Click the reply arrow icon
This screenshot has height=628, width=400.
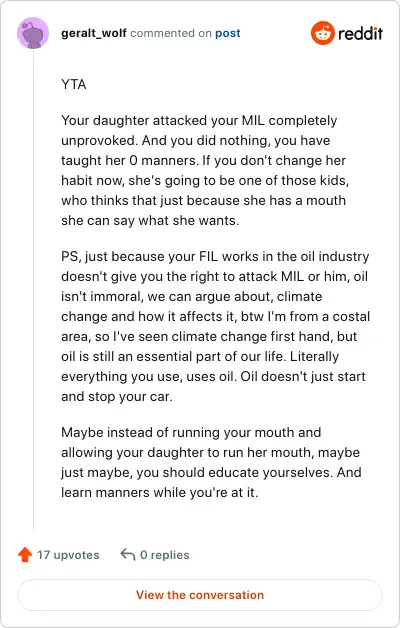click(128, 555)
